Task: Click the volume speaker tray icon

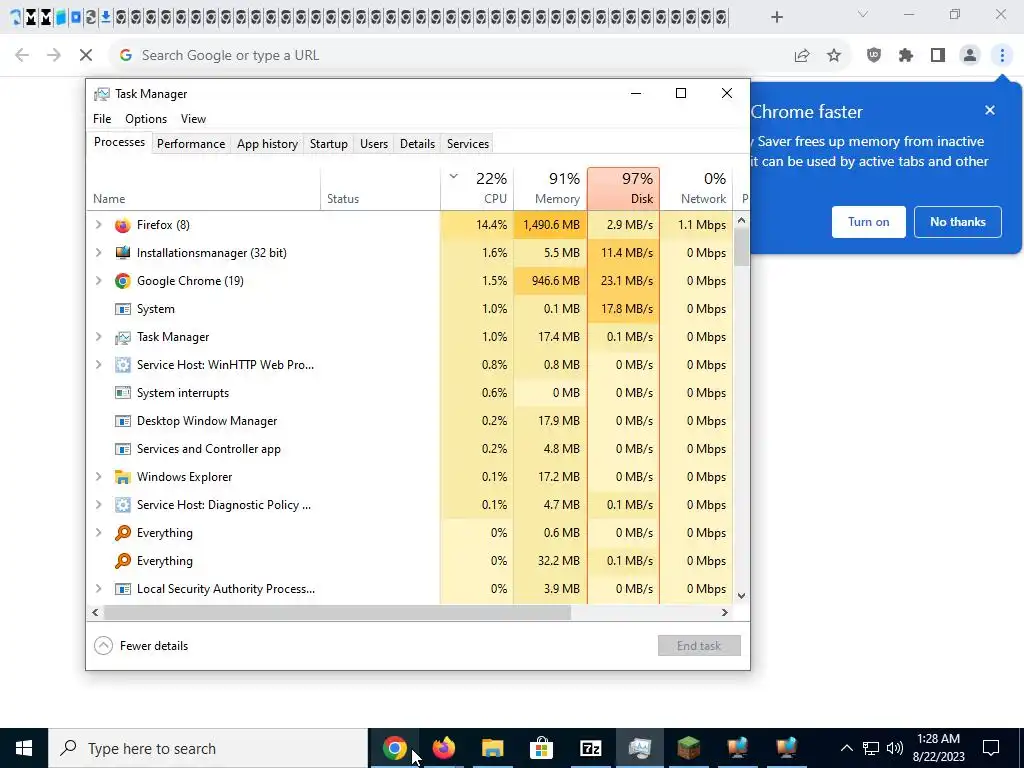Action: [895, 748]
